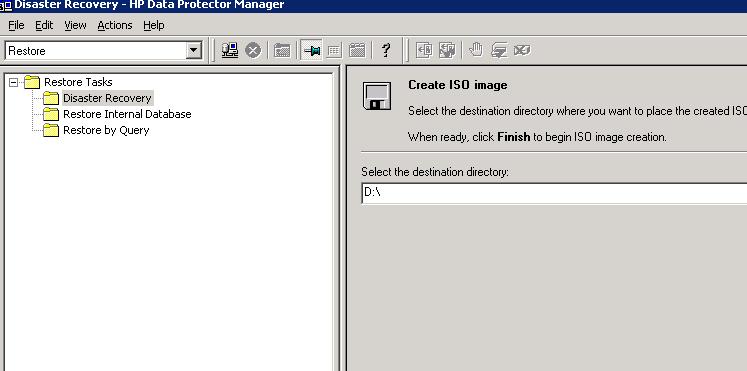
Task: Click the tabbed property sheet toolbar icon
Action: click(x=357, y=50)
